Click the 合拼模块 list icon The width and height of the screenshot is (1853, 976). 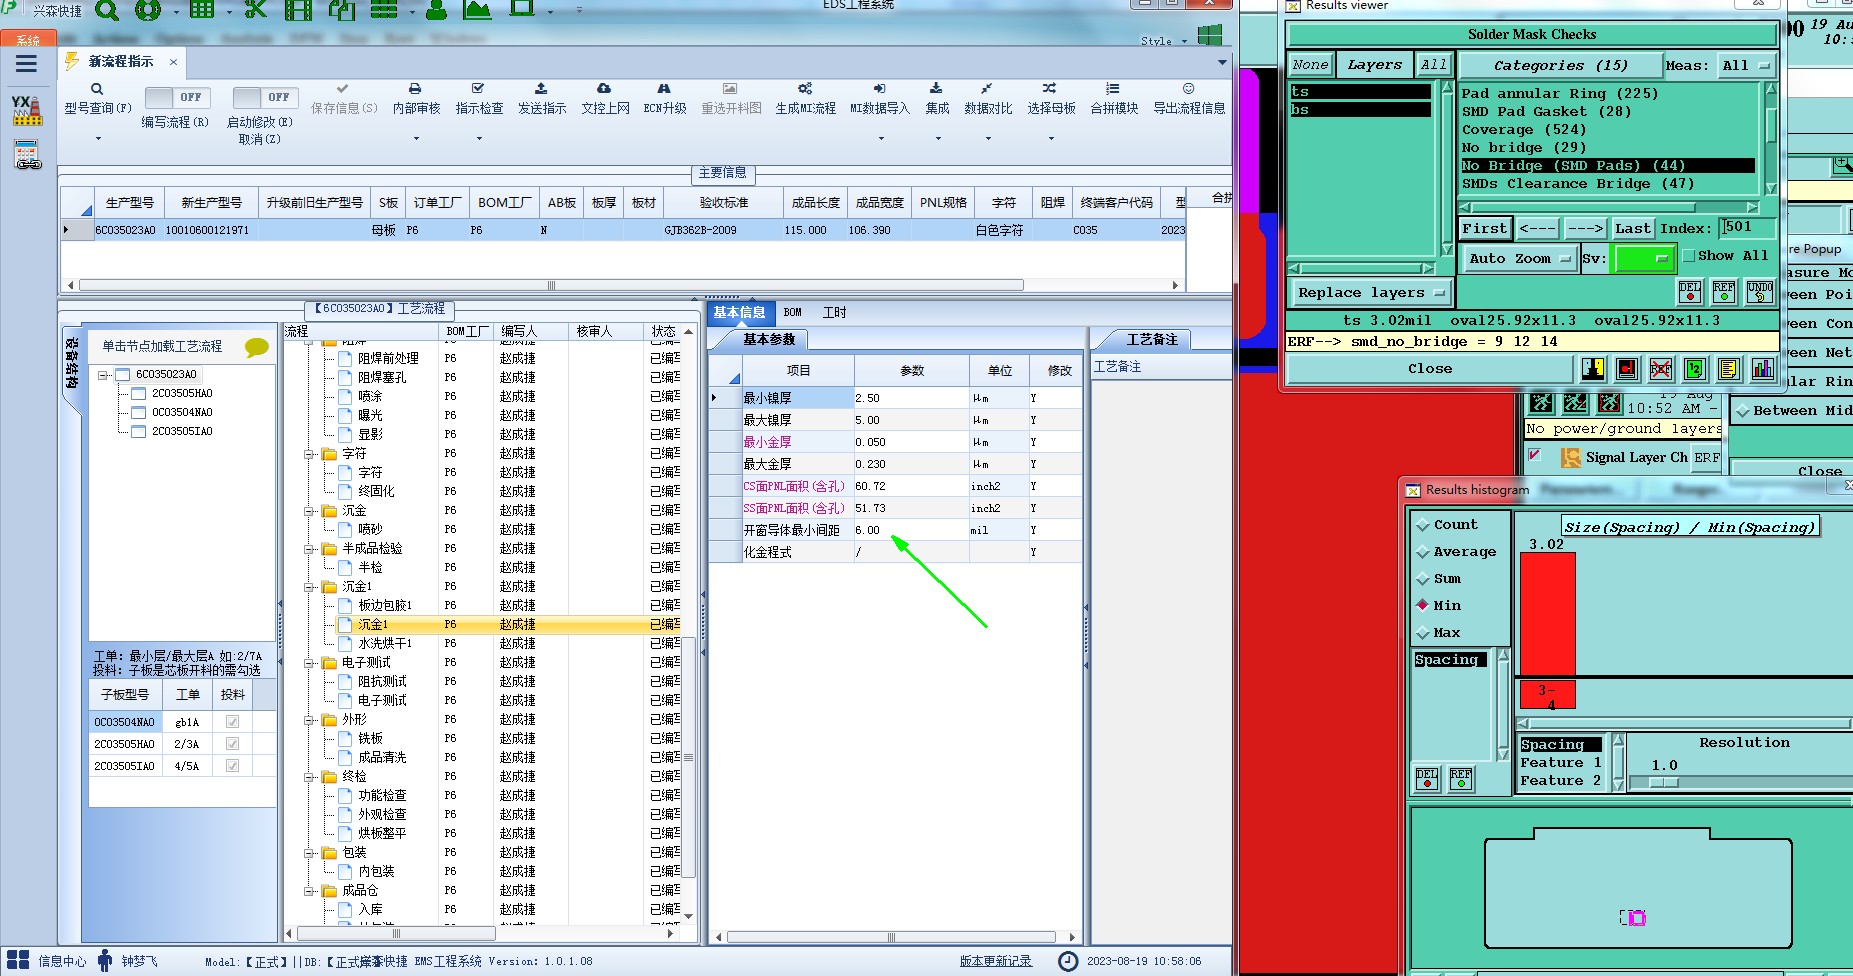(1113, 89)
